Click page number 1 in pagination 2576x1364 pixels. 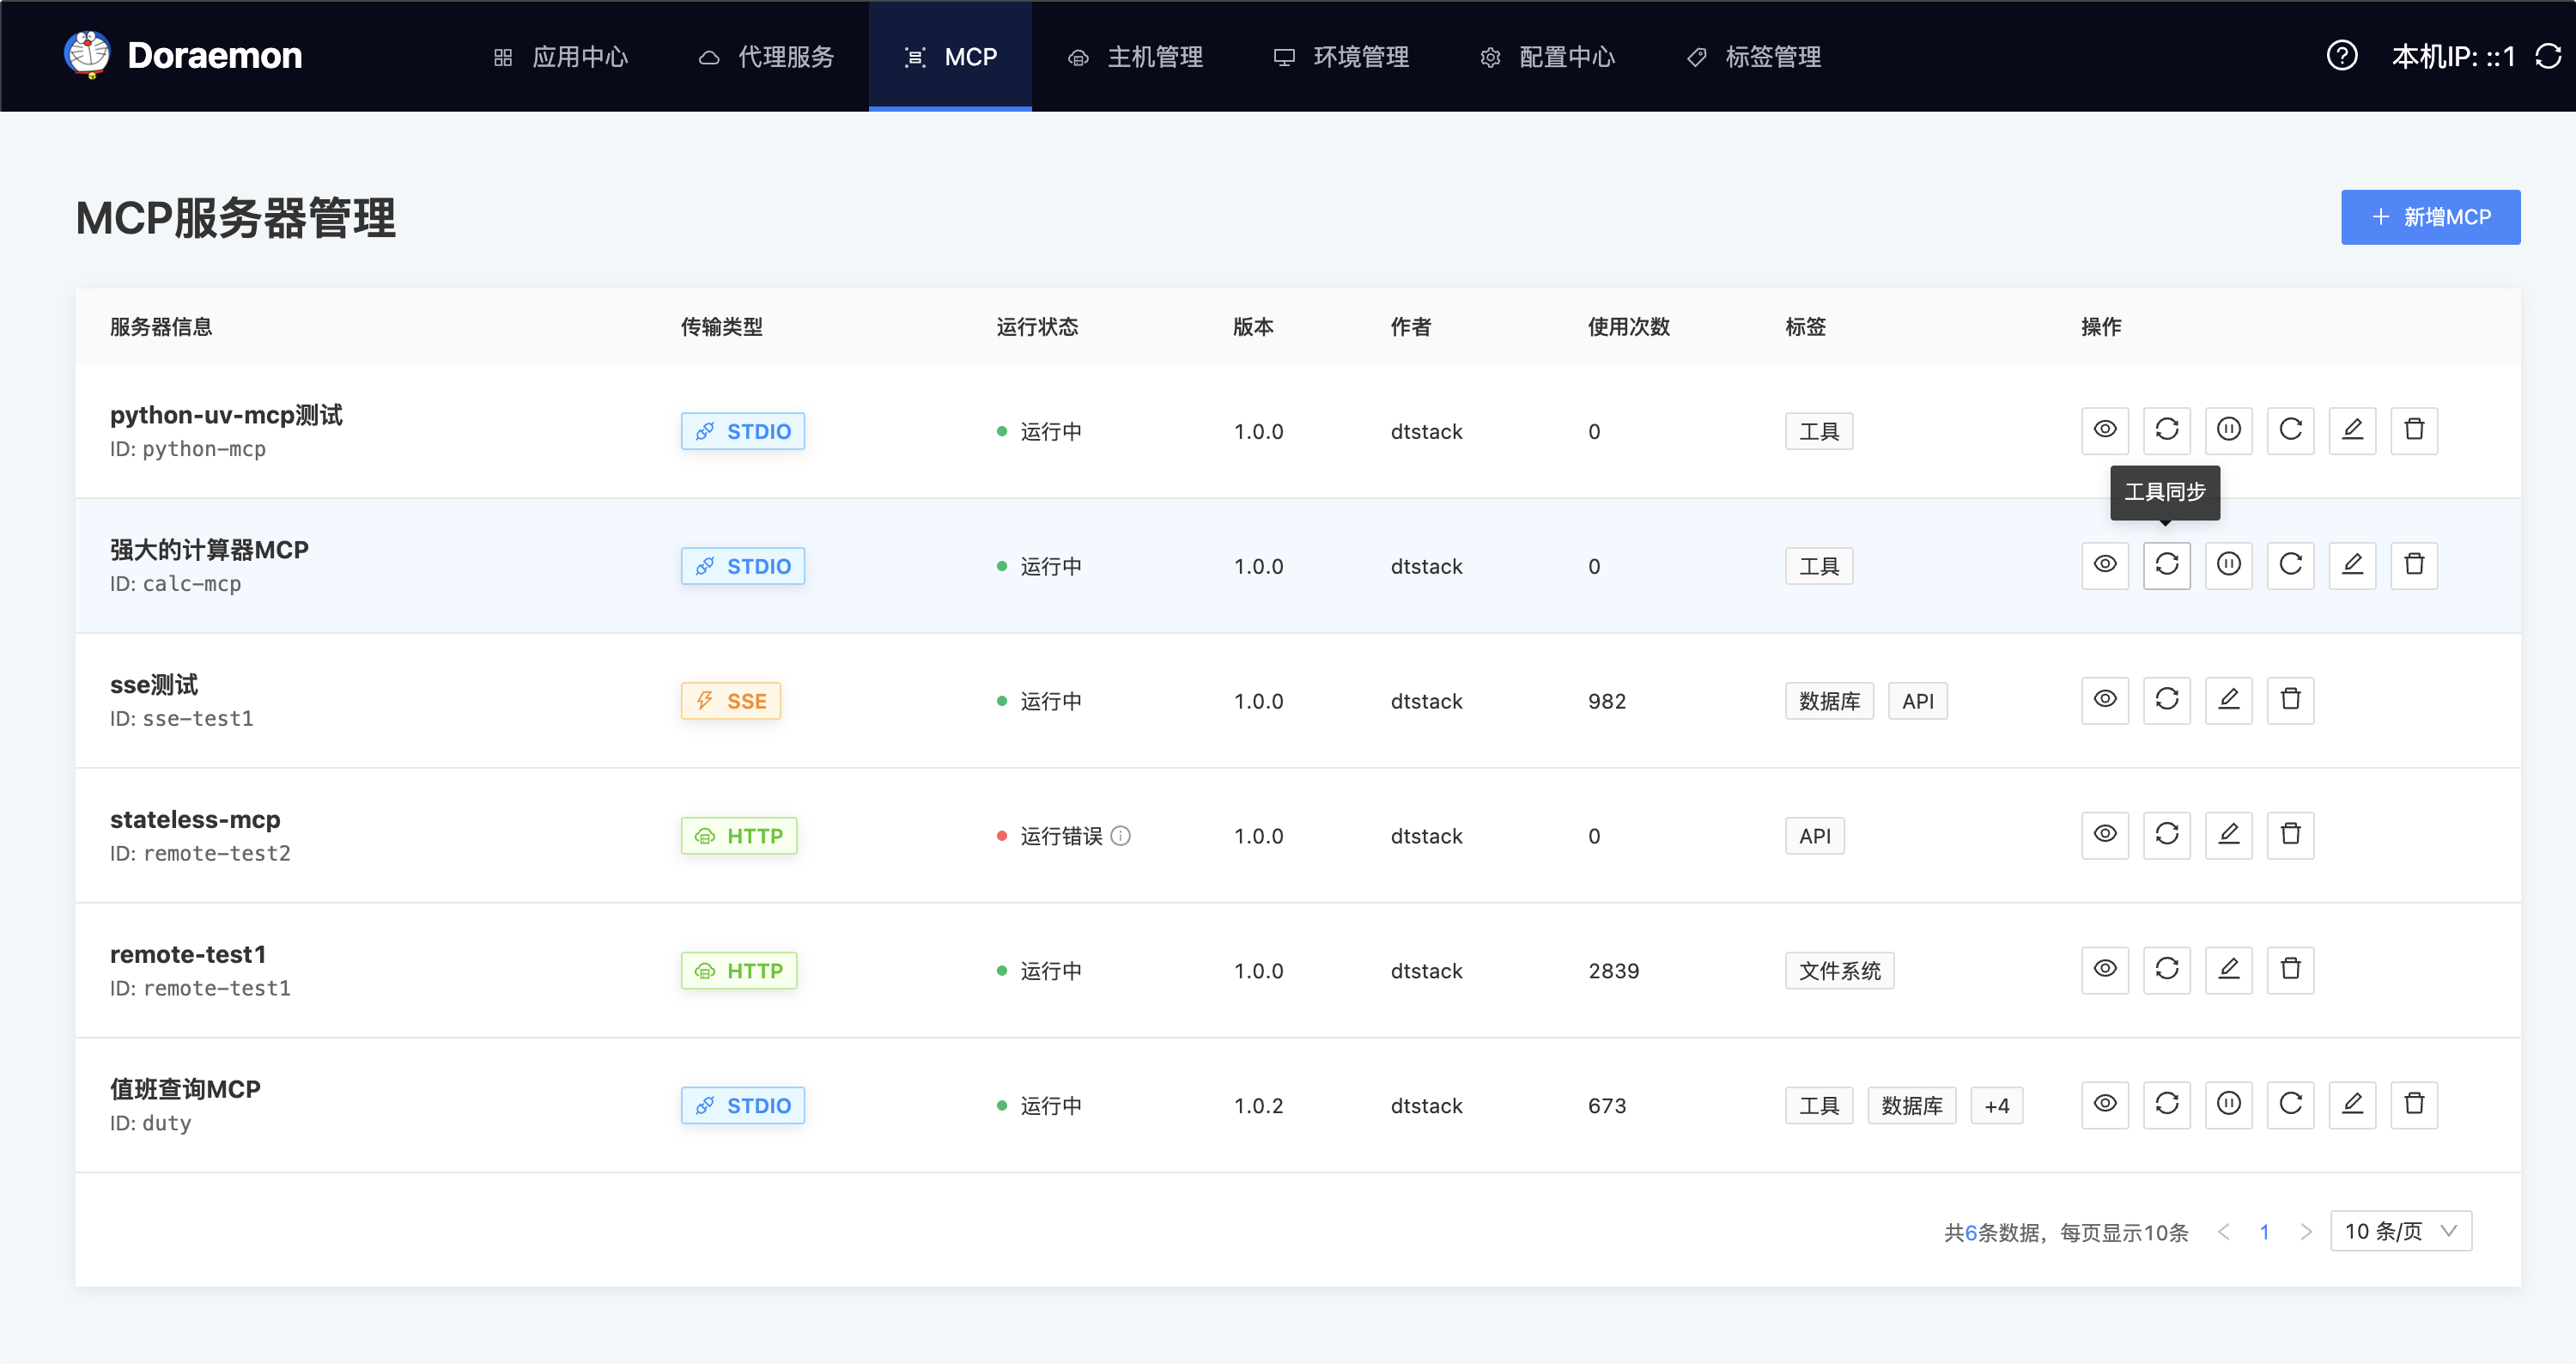pos(2264,1231)
